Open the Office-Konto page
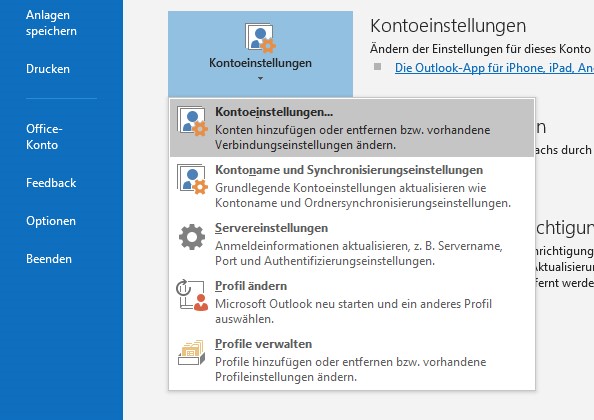Screen dimensions: 594x420 point(44,137)
